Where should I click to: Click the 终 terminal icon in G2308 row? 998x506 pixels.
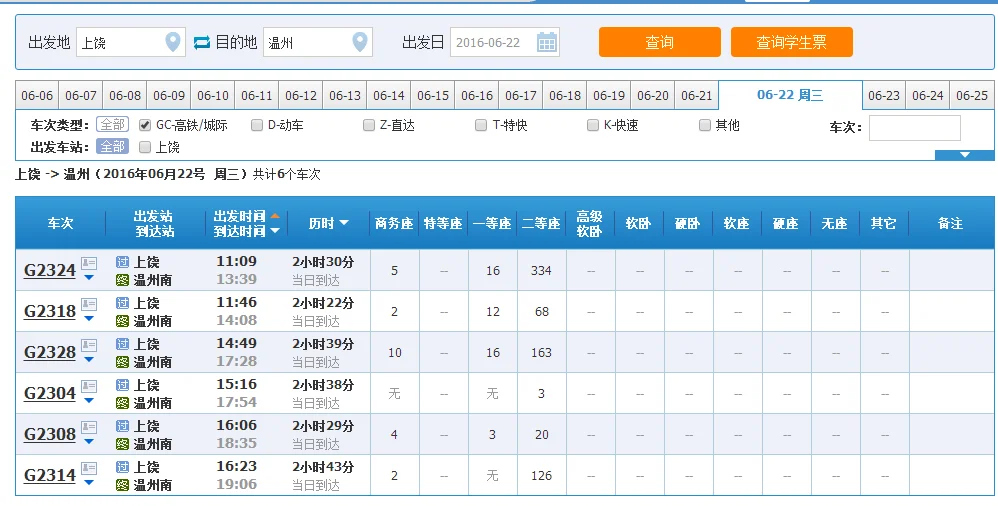tap(122, 444)
